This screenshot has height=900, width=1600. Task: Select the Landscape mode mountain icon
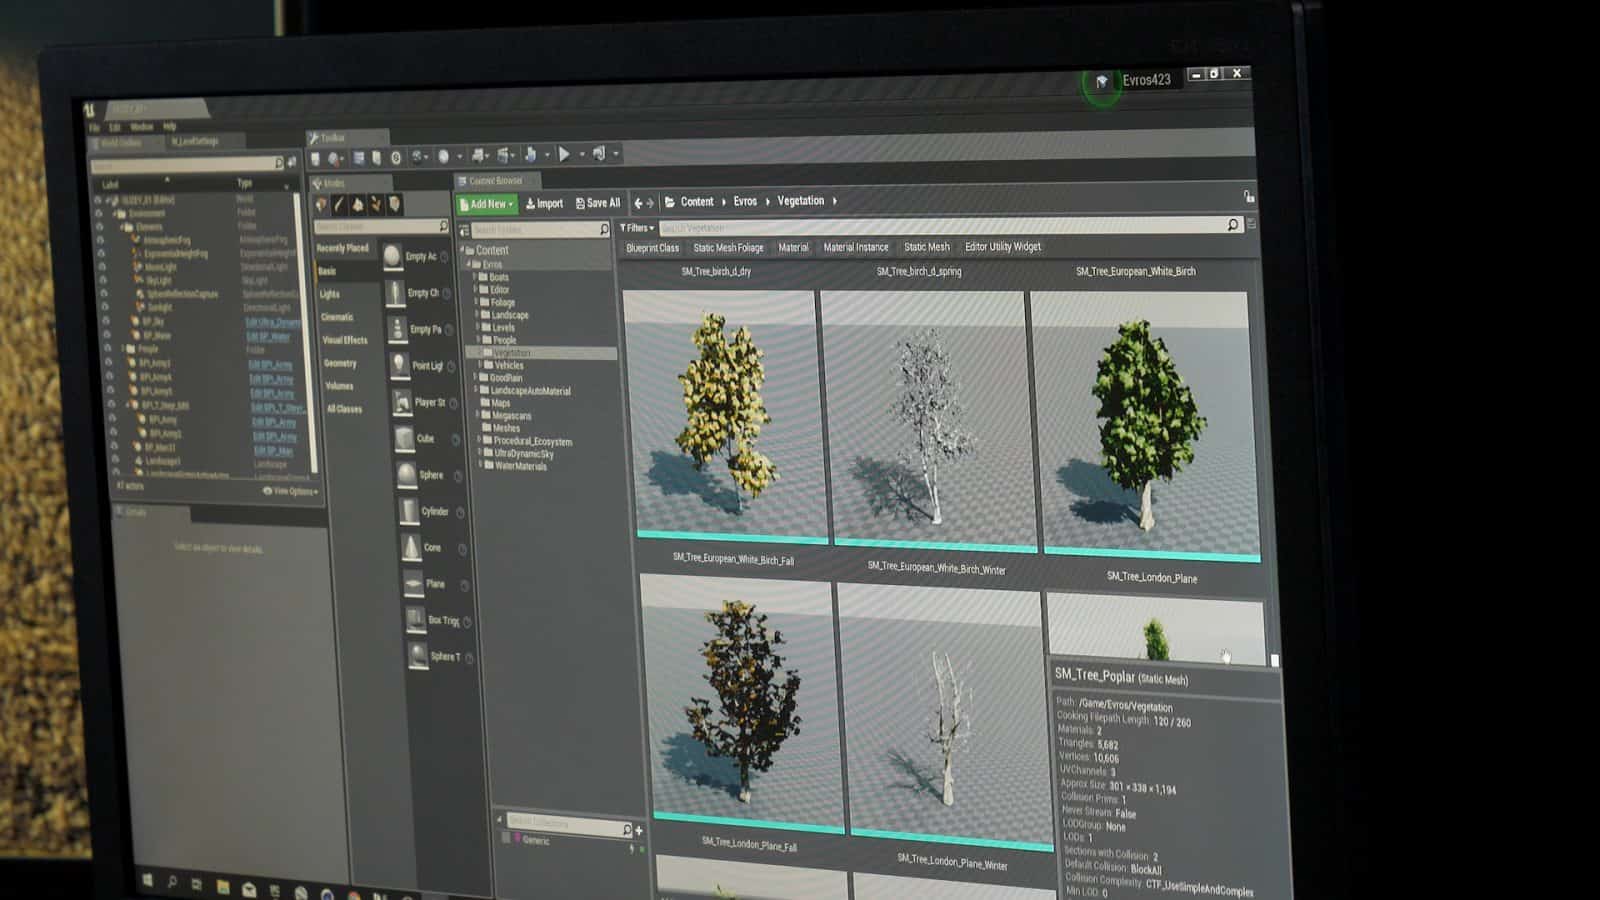tap(358, 205)
